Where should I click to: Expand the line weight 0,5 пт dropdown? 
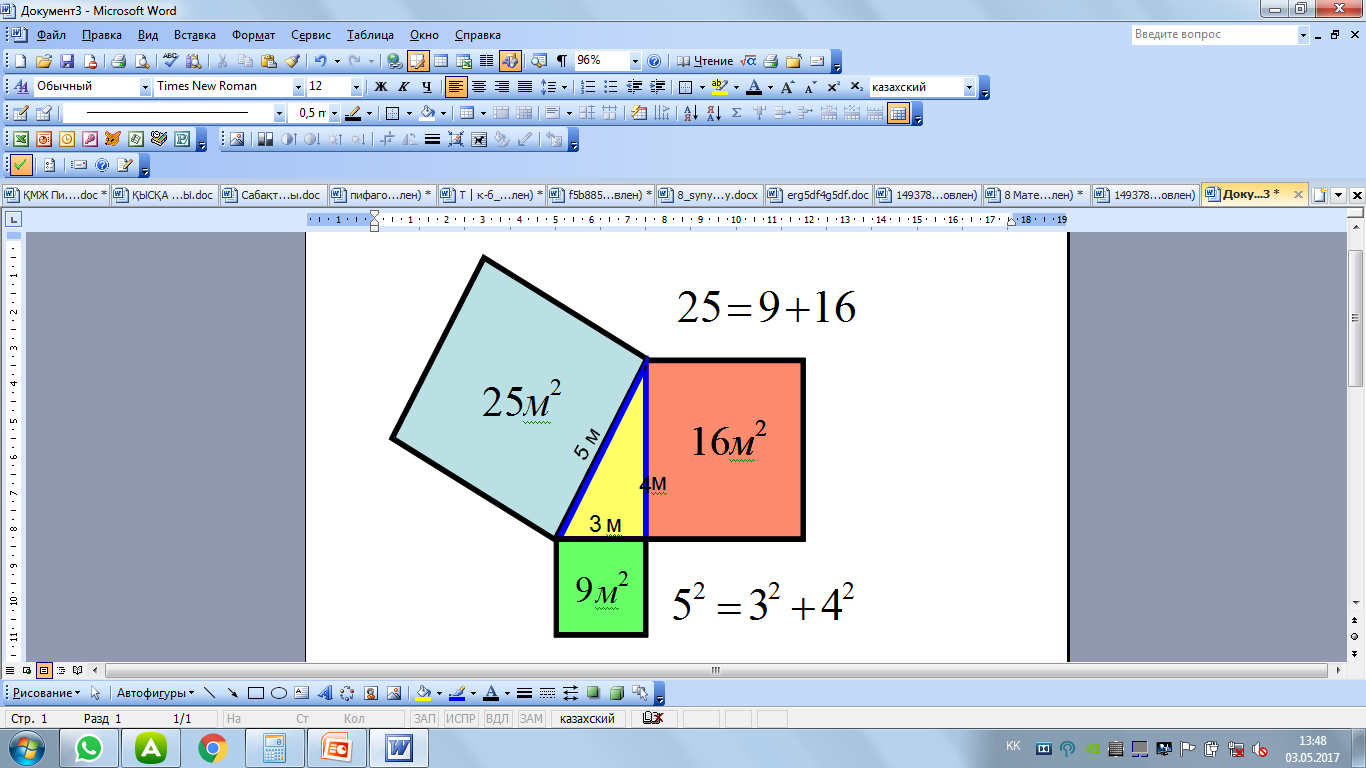(x=334, y=113)
